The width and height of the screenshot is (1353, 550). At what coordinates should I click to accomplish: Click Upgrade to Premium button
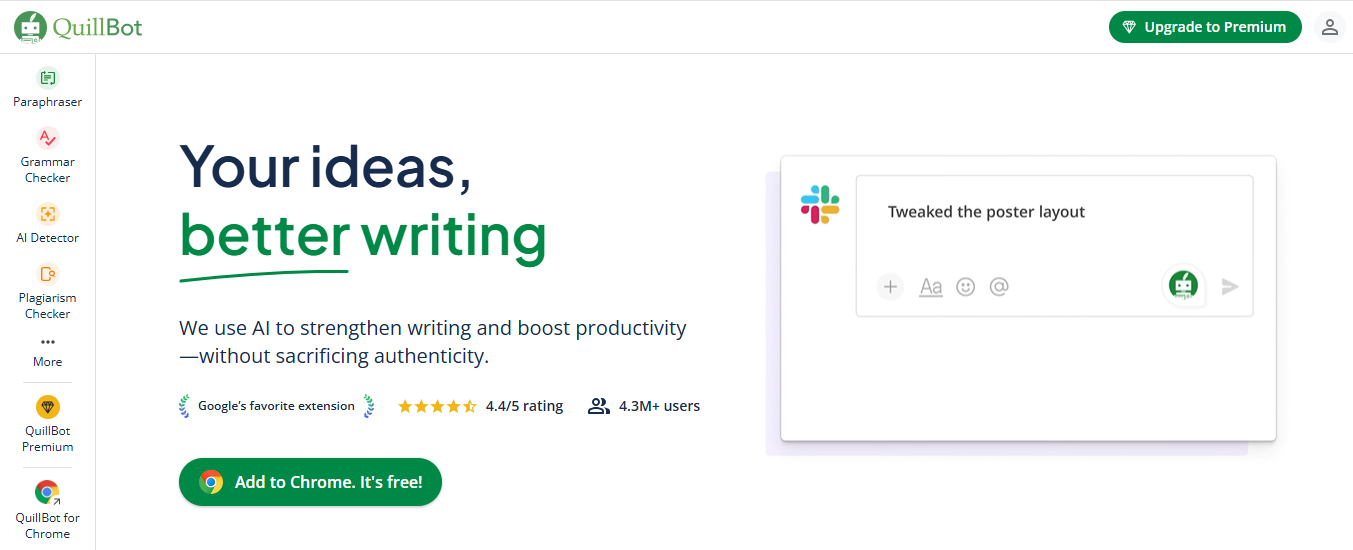(x=1205, y=27)
